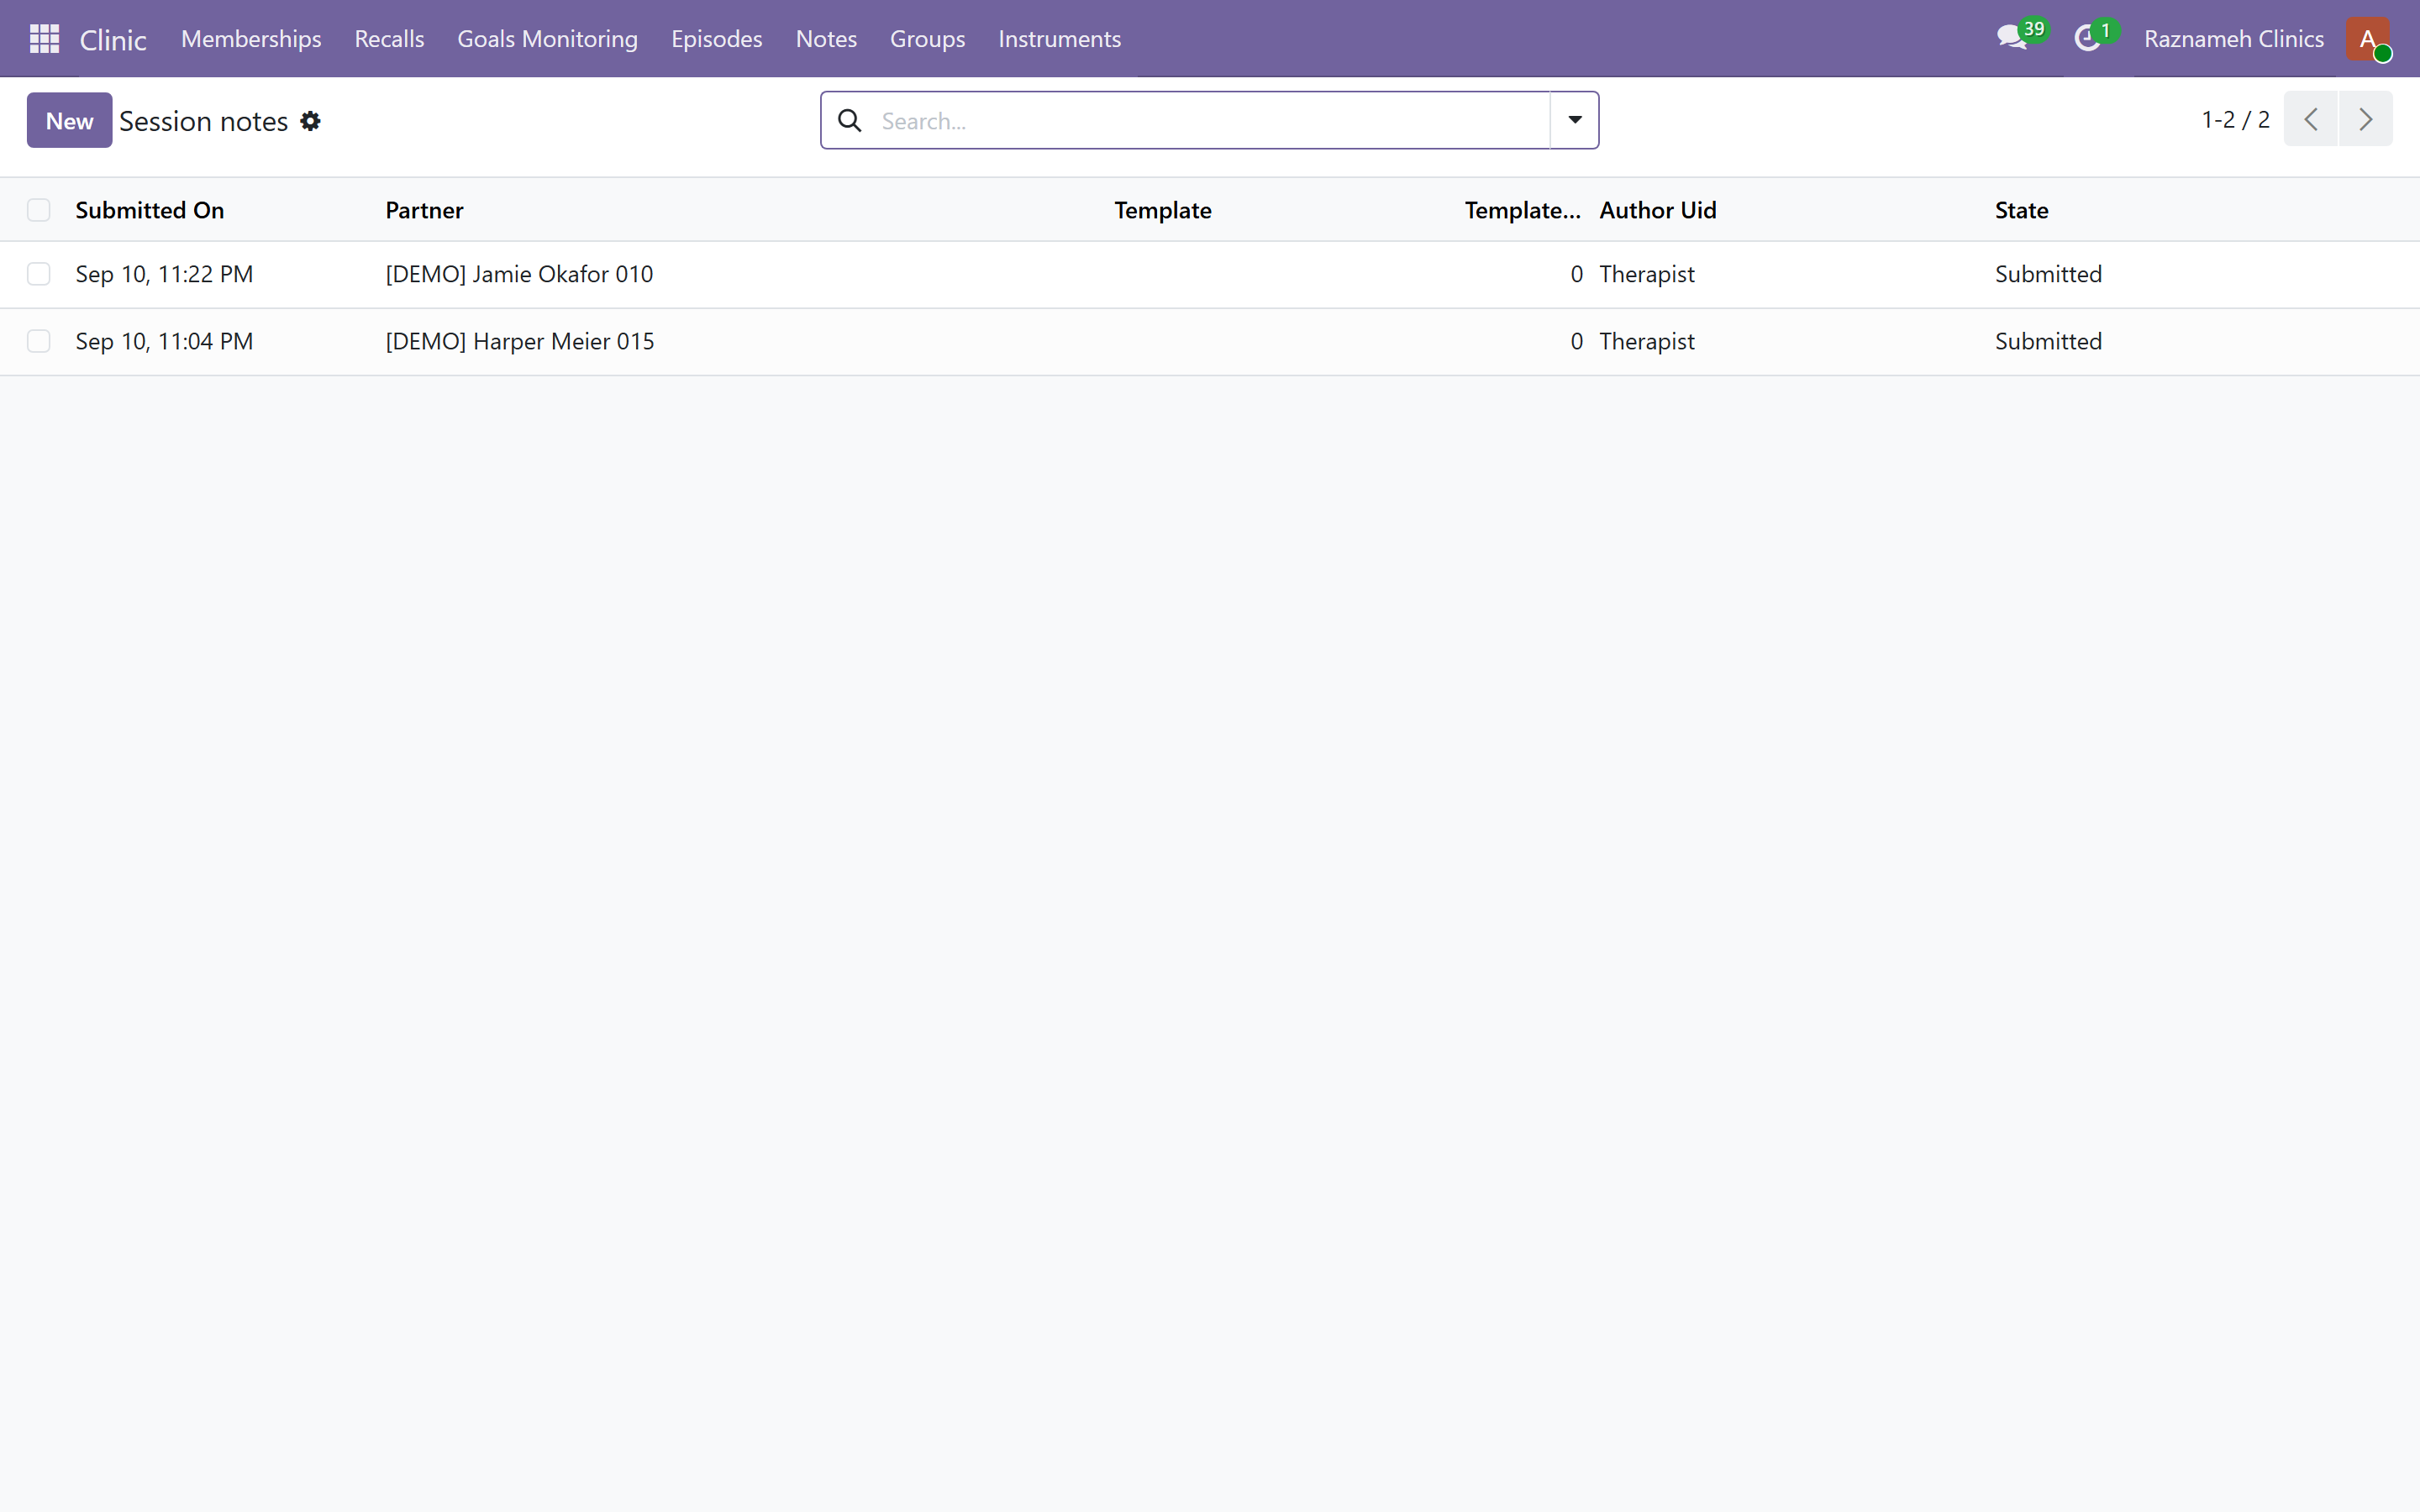Click Therapist in the Jamie Okafor row
This screenshot has width=2420, height=1512.
(x=1647, y=274)
